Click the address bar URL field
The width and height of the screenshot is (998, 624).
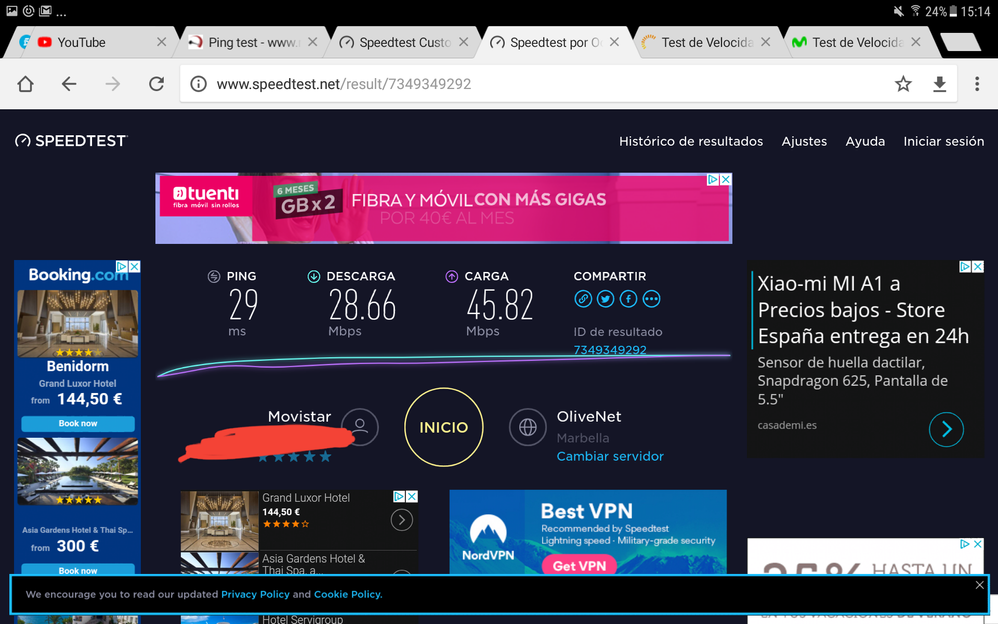(x=540, y=84)
